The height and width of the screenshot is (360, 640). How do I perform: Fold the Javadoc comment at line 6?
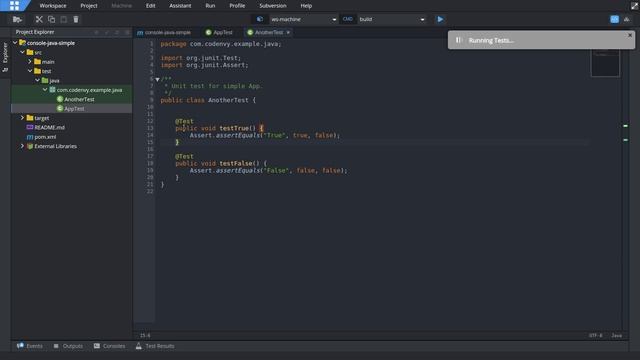coord(158,80)
